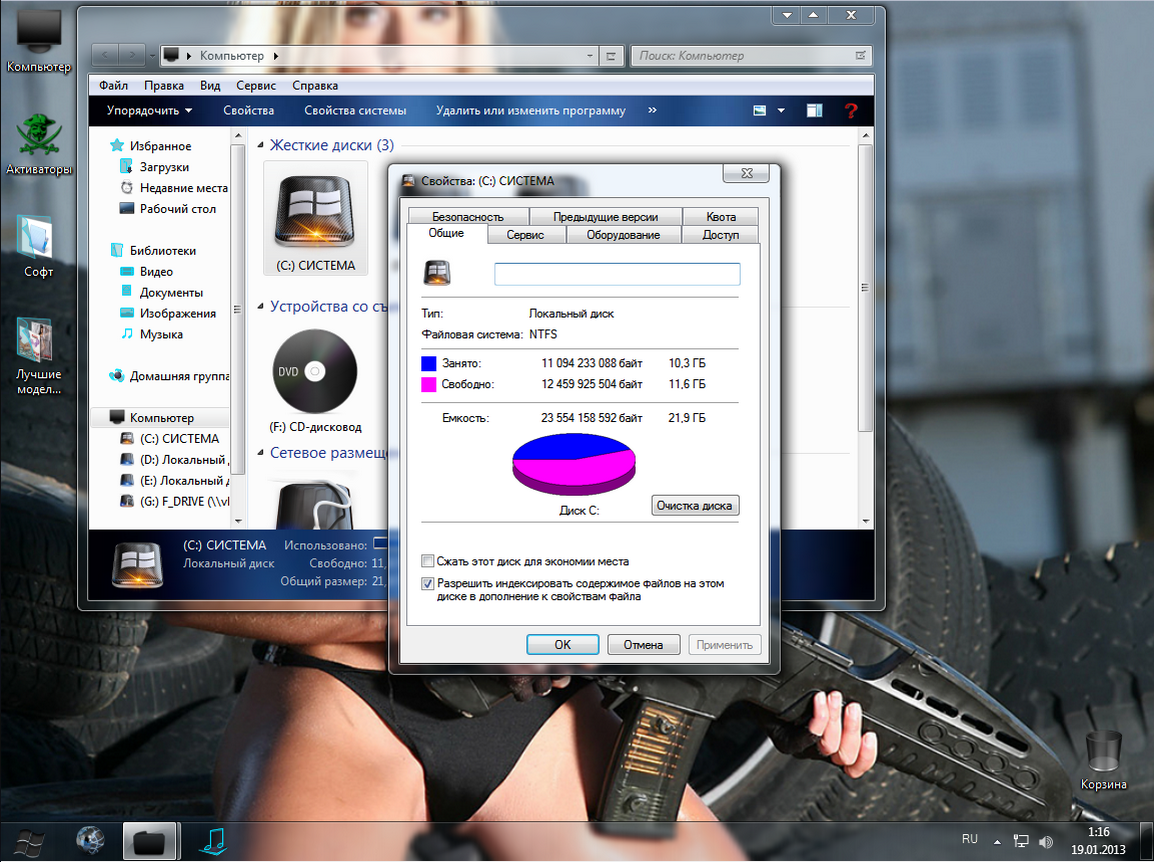
Task: Go back in Explorer navigation
Action: pos(105,55)
